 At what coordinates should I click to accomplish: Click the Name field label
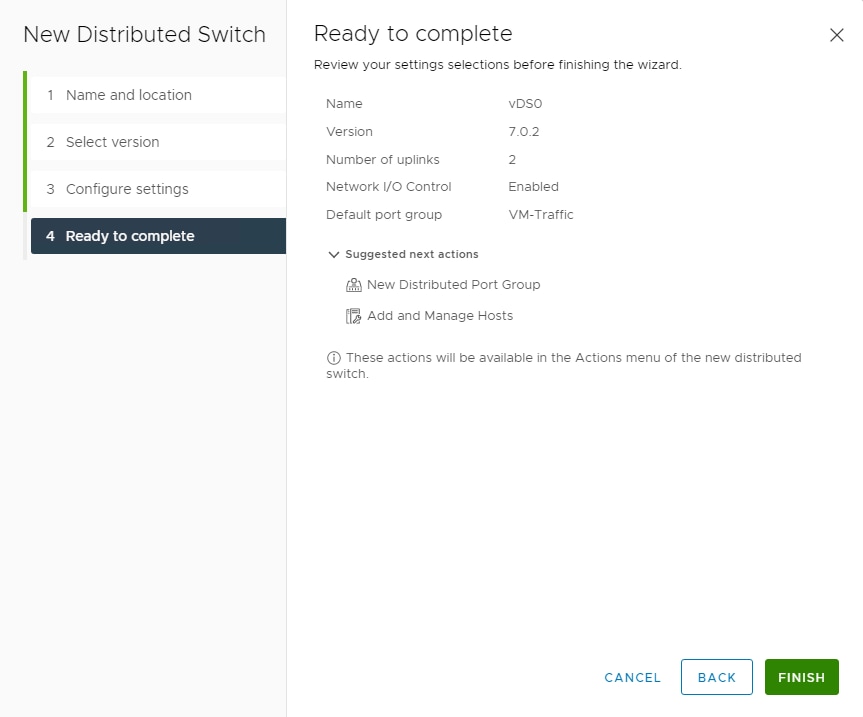tap(344, 103)
